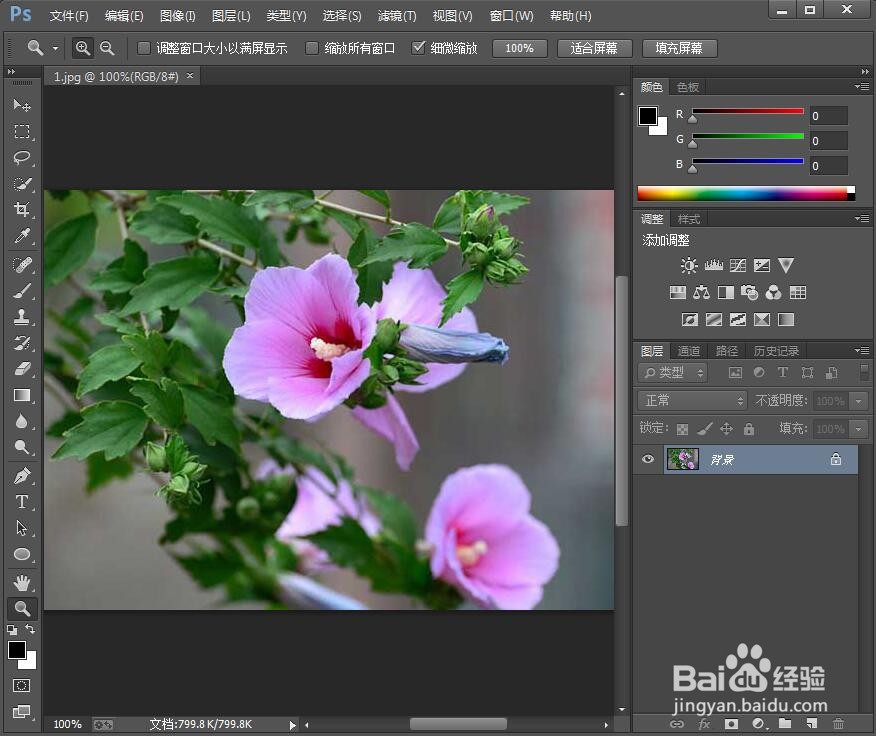876x736 pixels.
Task: Open Color panel options menu
Action: [x=862, y=87]
